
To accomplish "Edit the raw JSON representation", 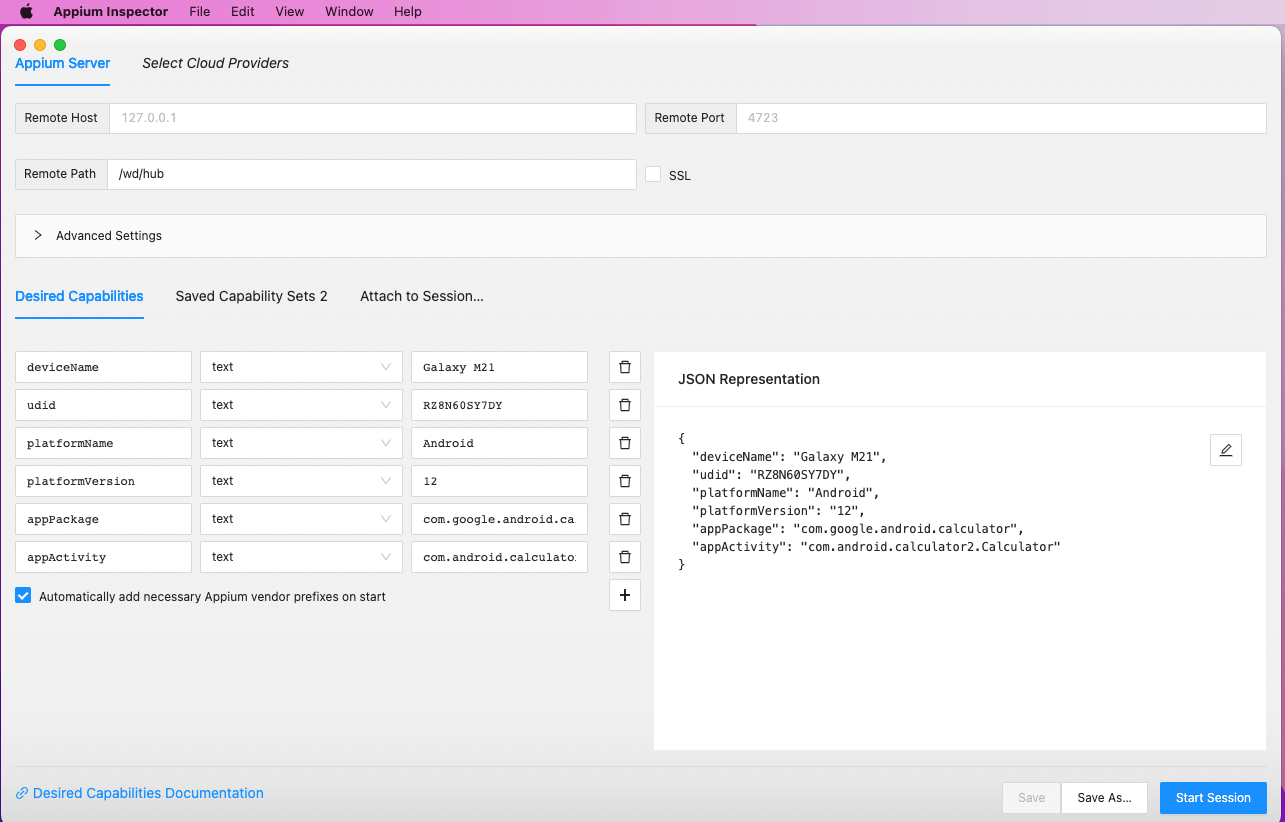I will coord(1225,450).
